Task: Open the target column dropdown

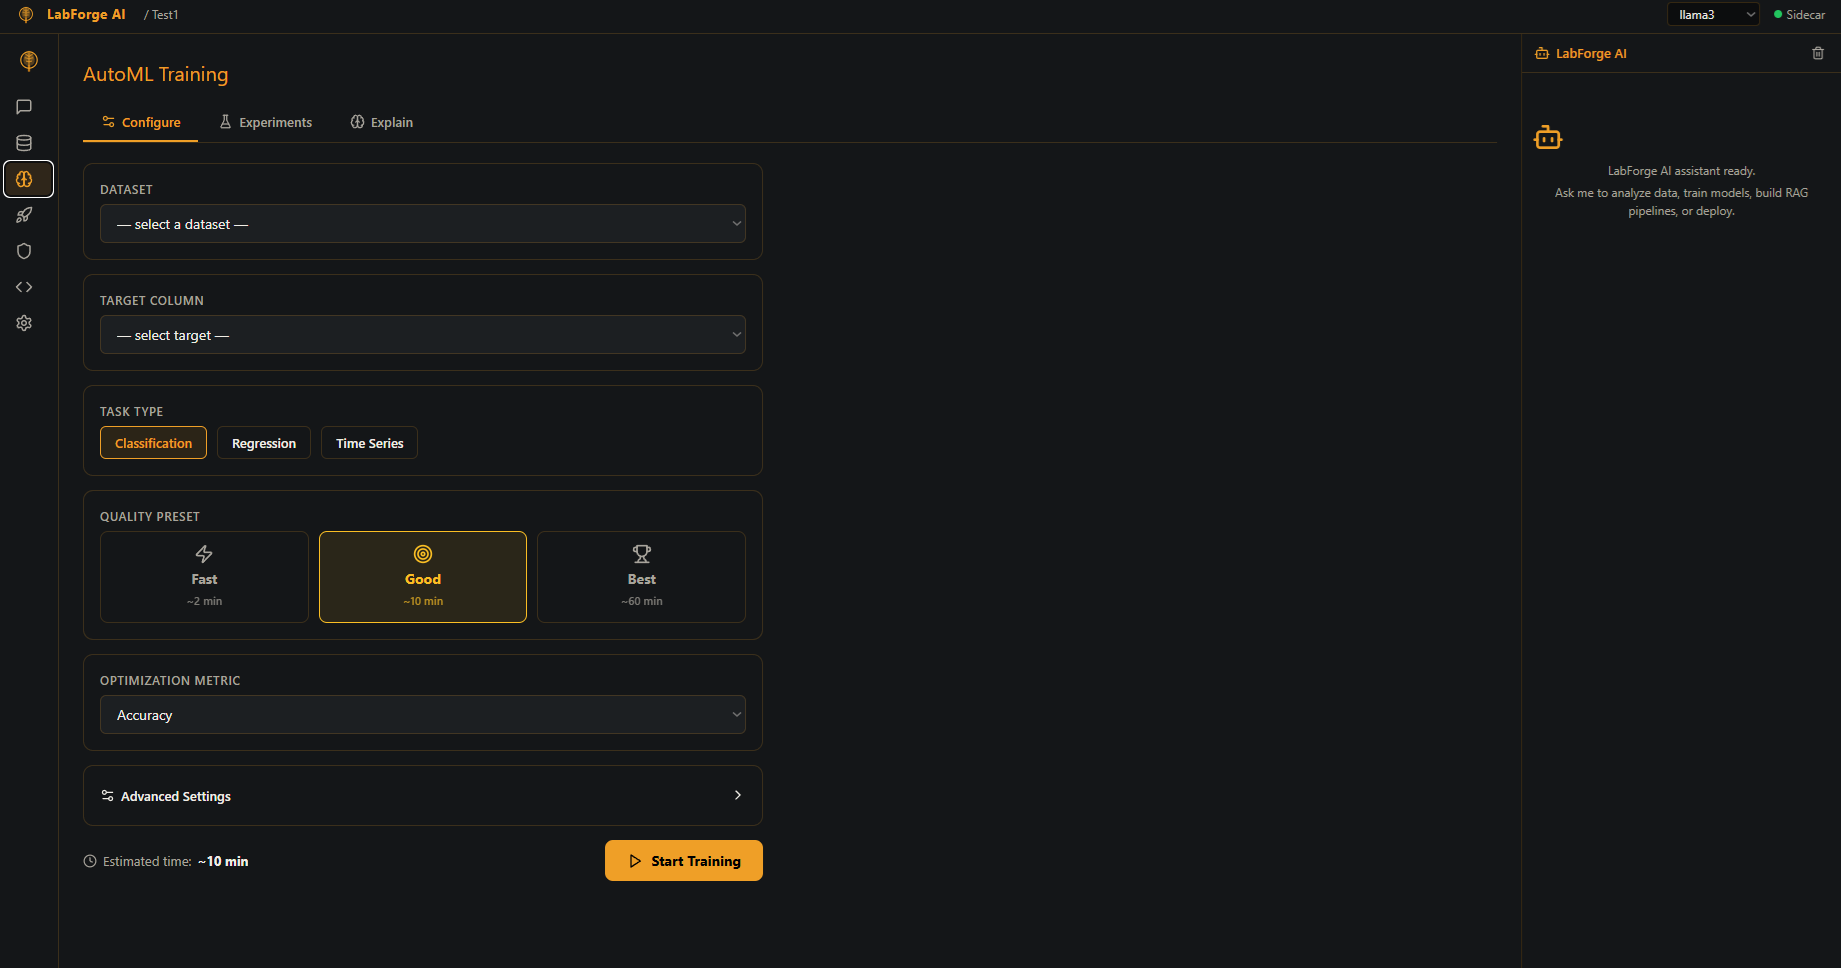Action: pyautogui.click(x=422, y=334)
